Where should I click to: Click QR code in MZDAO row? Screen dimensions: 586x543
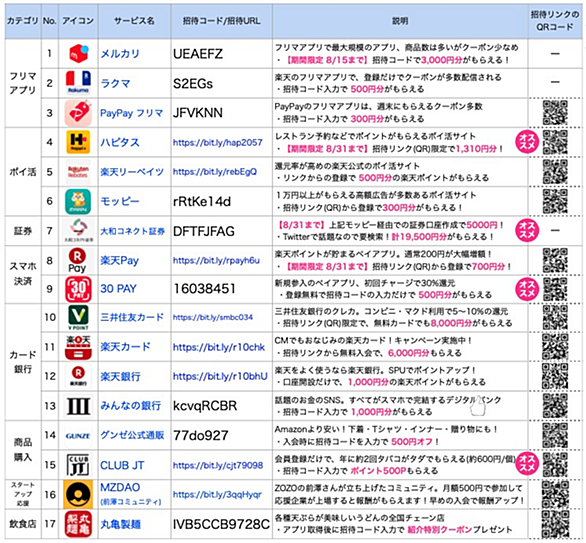pos(555,494)
